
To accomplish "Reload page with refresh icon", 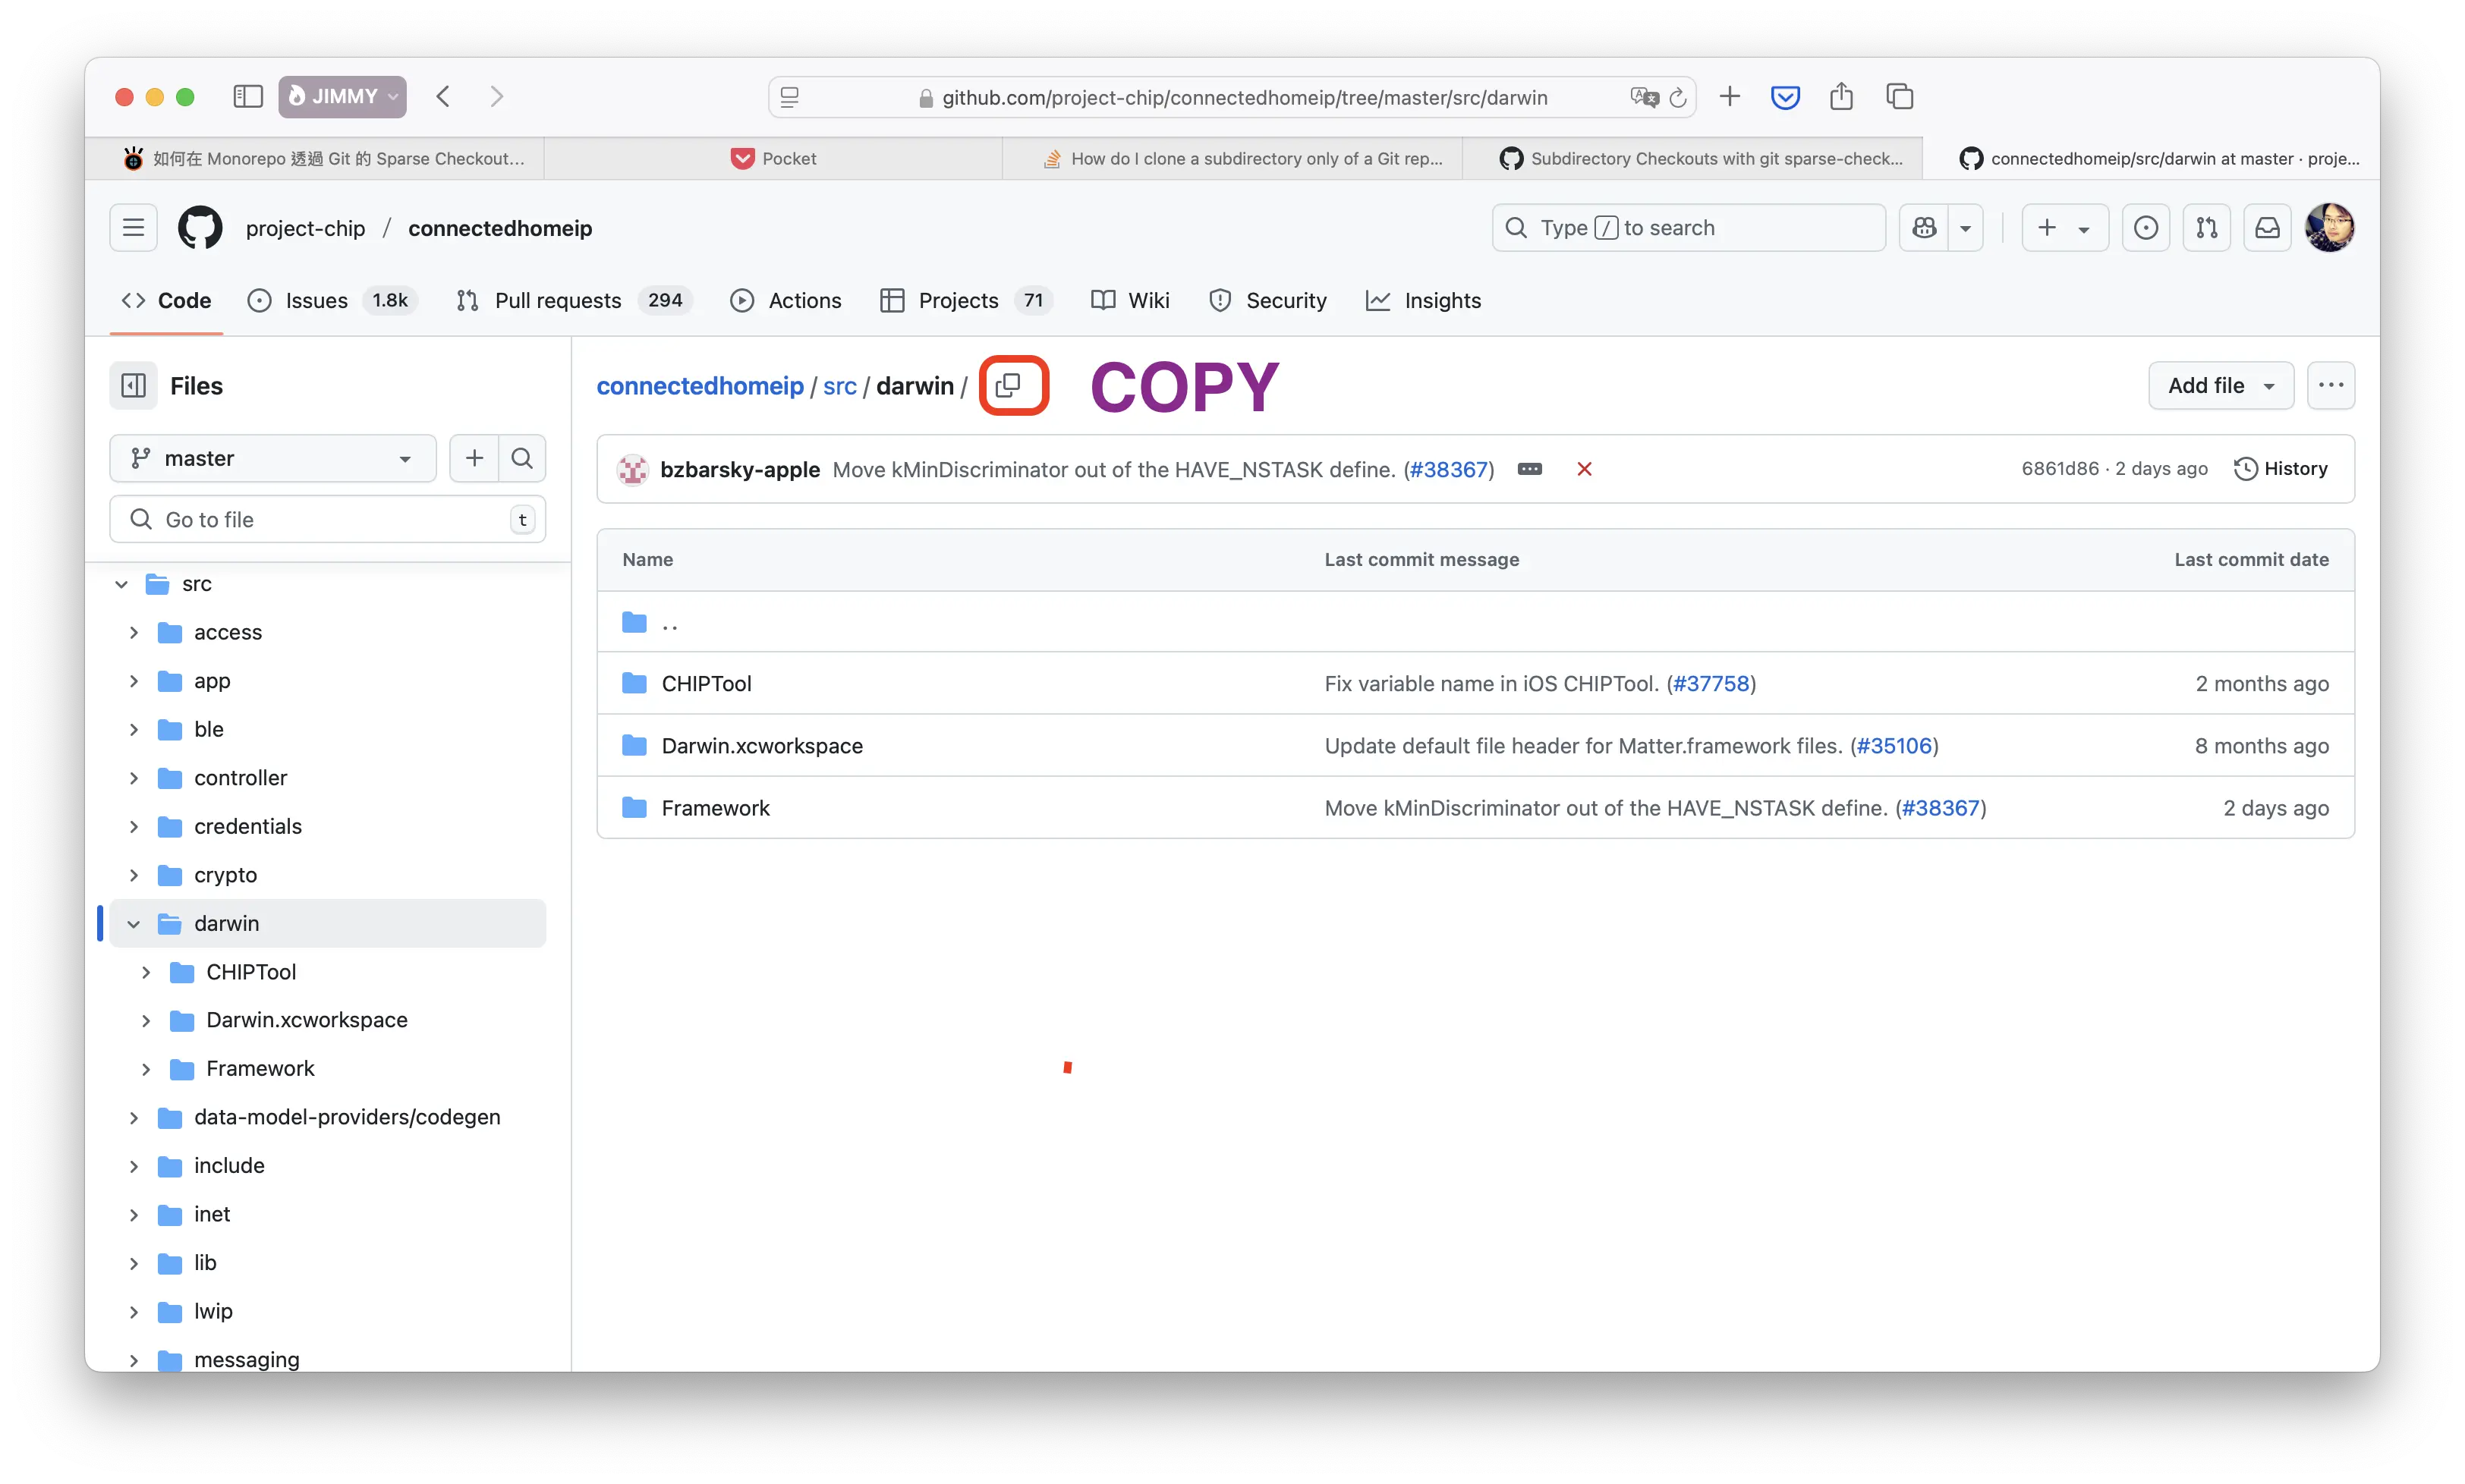I will pos(1678,97).
